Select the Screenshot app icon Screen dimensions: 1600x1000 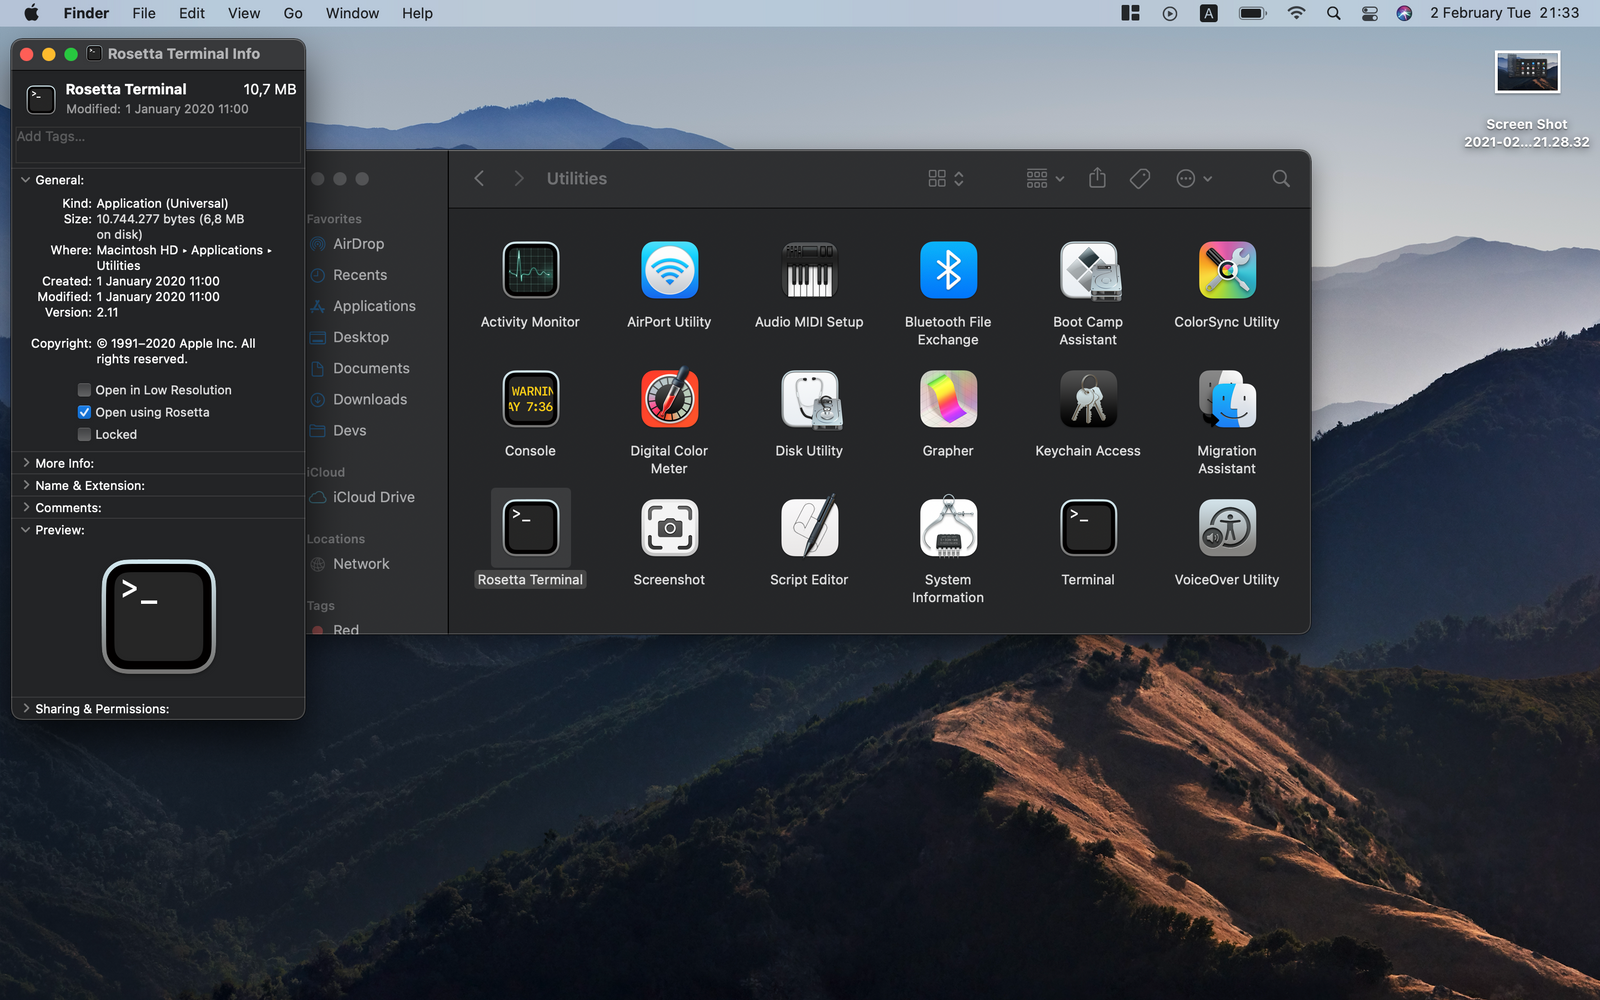[x=669, y=527]
